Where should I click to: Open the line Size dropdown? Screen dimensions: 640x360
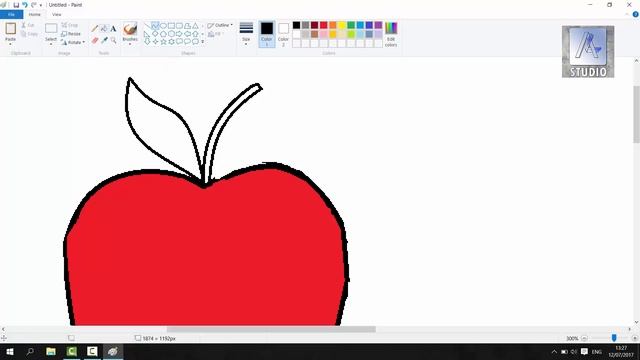(x=246, y=33)
